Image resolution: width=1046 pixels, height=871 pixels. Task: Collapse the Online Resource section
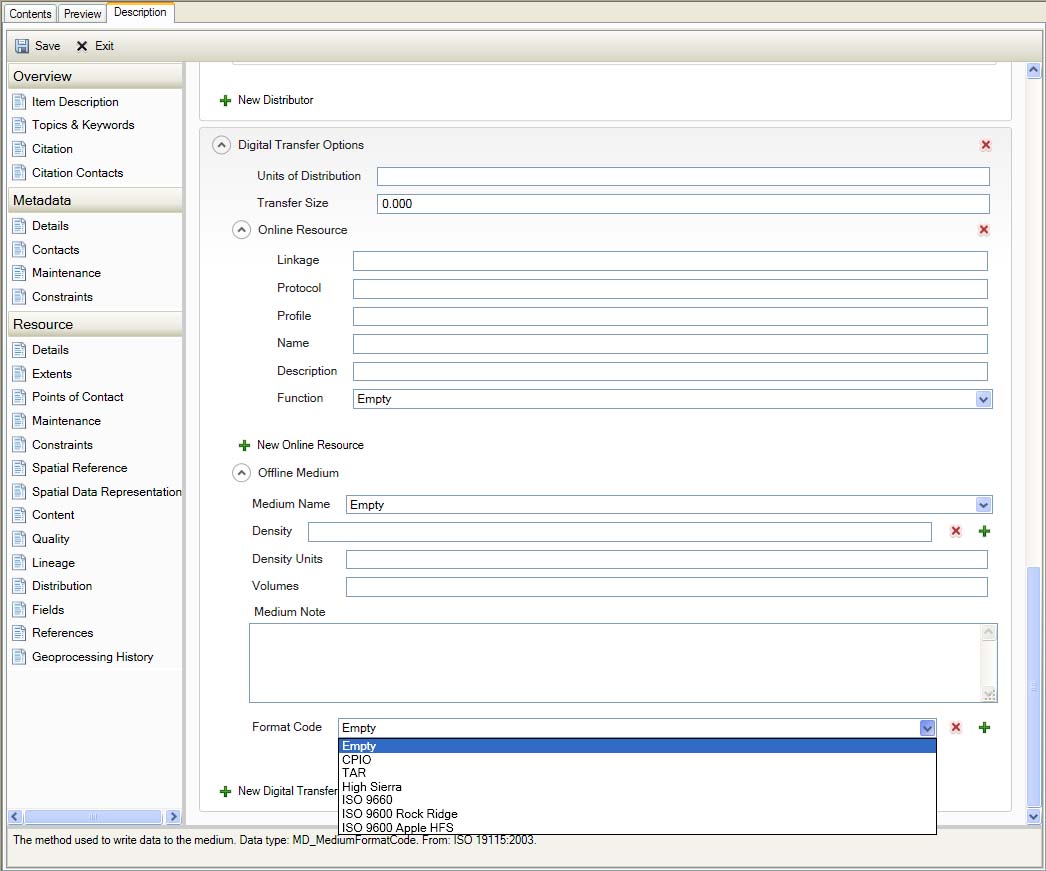[241, 229]
